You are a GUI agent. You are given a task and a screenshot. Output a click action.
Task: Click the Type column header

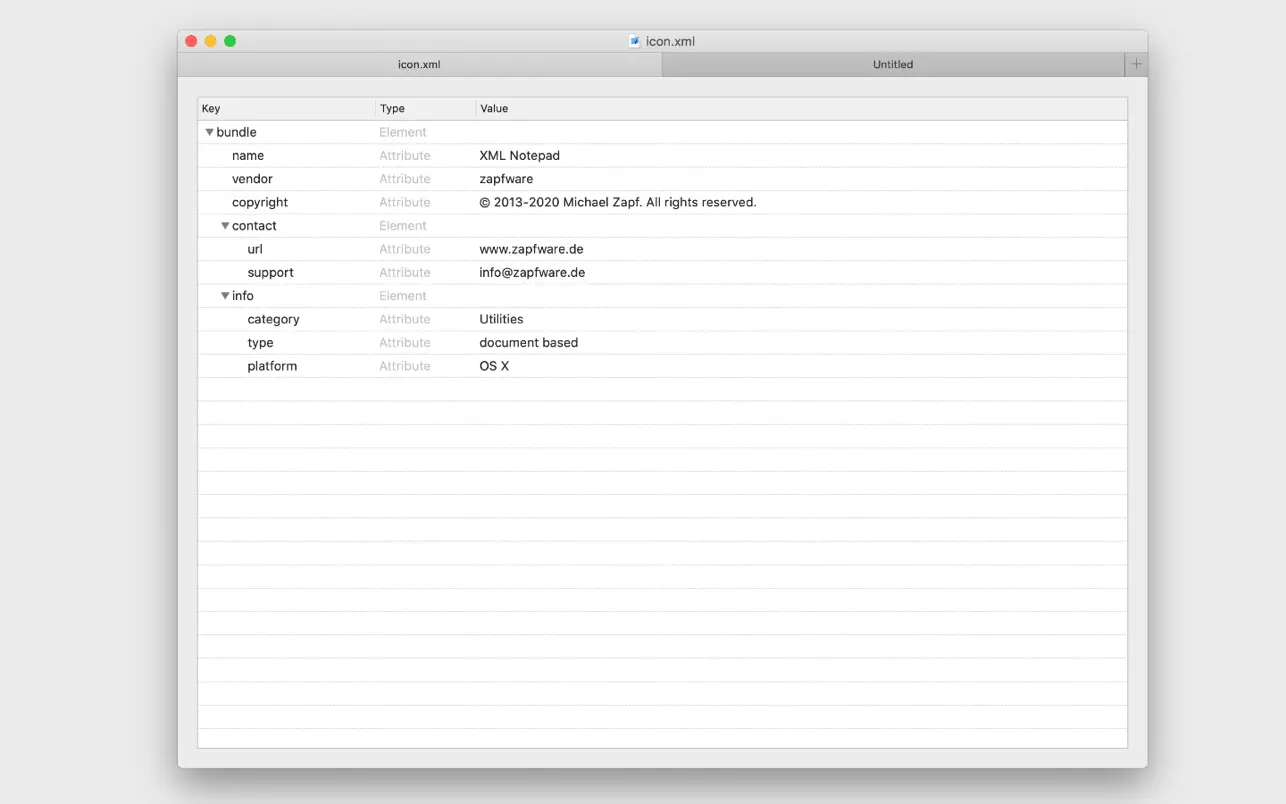(x=392, y=108)
